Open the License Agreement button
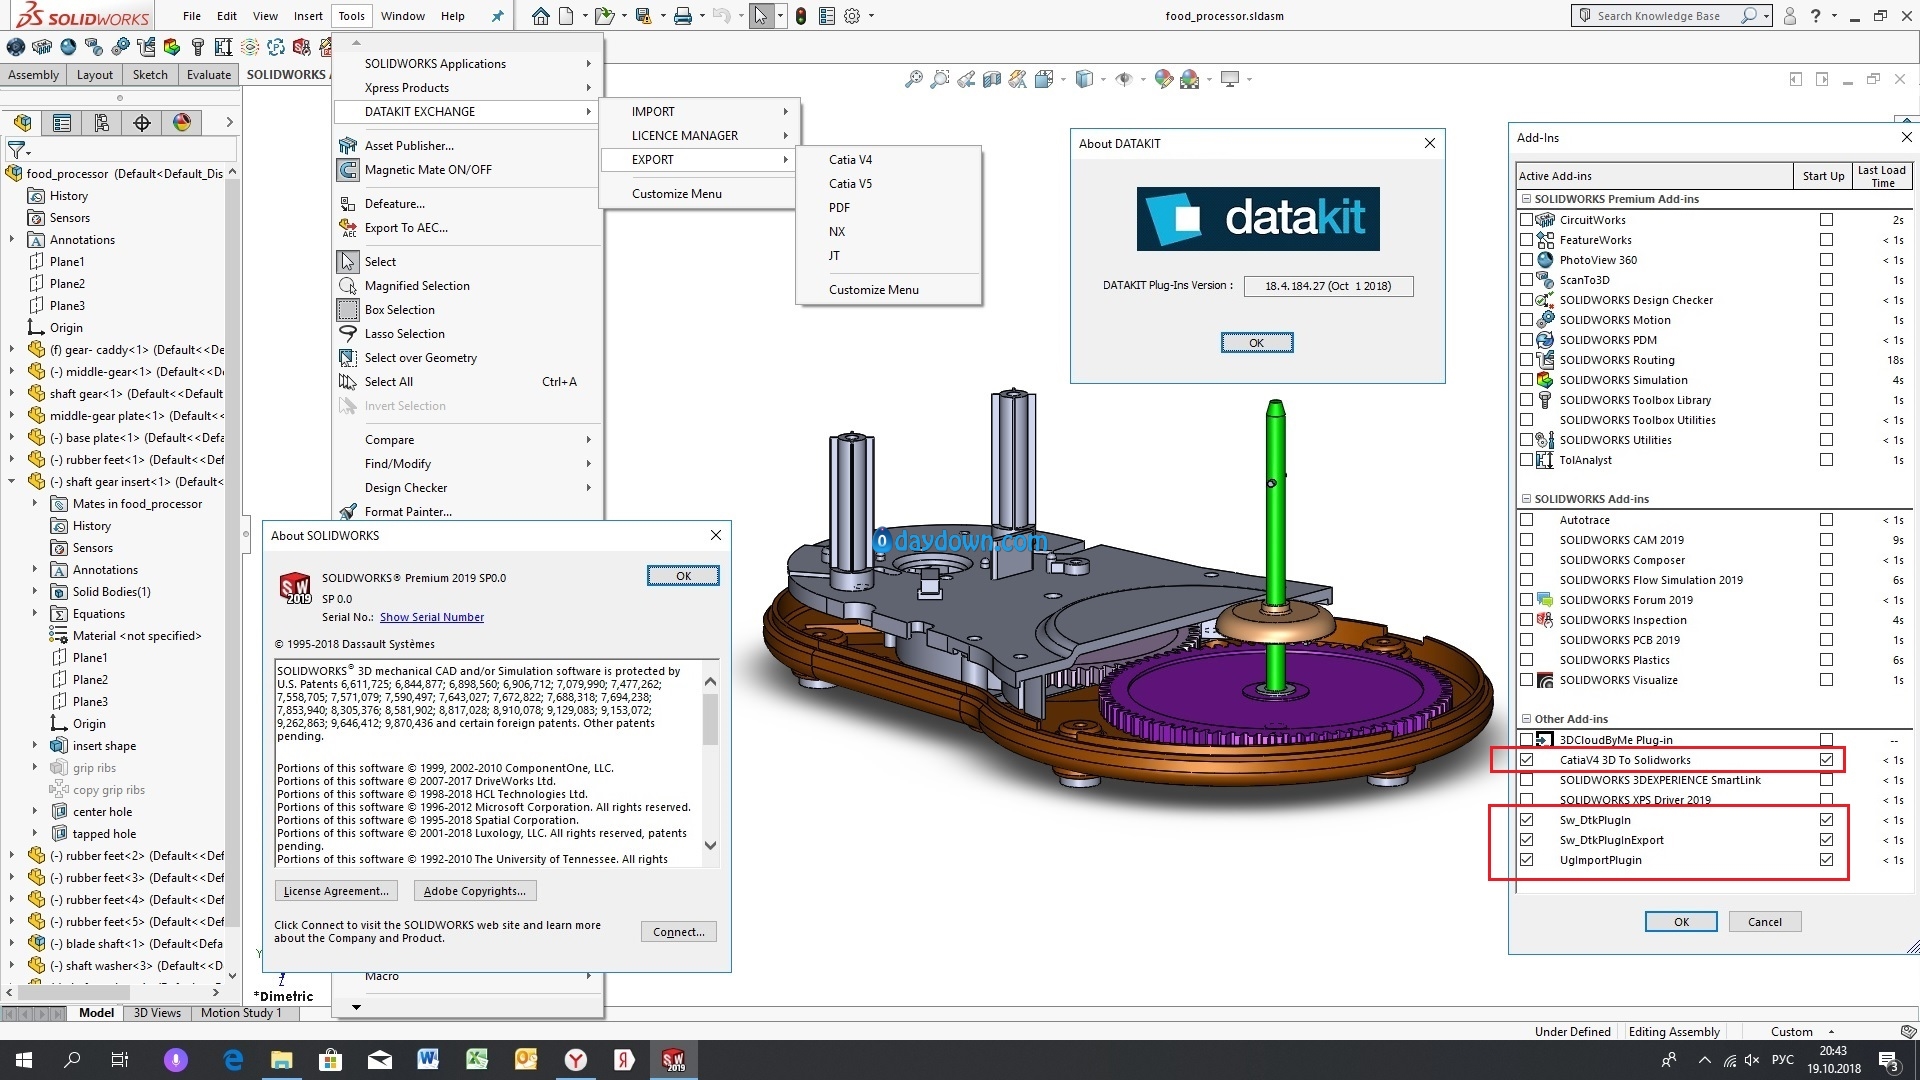1920x1080 pixels. pos(336,891)
